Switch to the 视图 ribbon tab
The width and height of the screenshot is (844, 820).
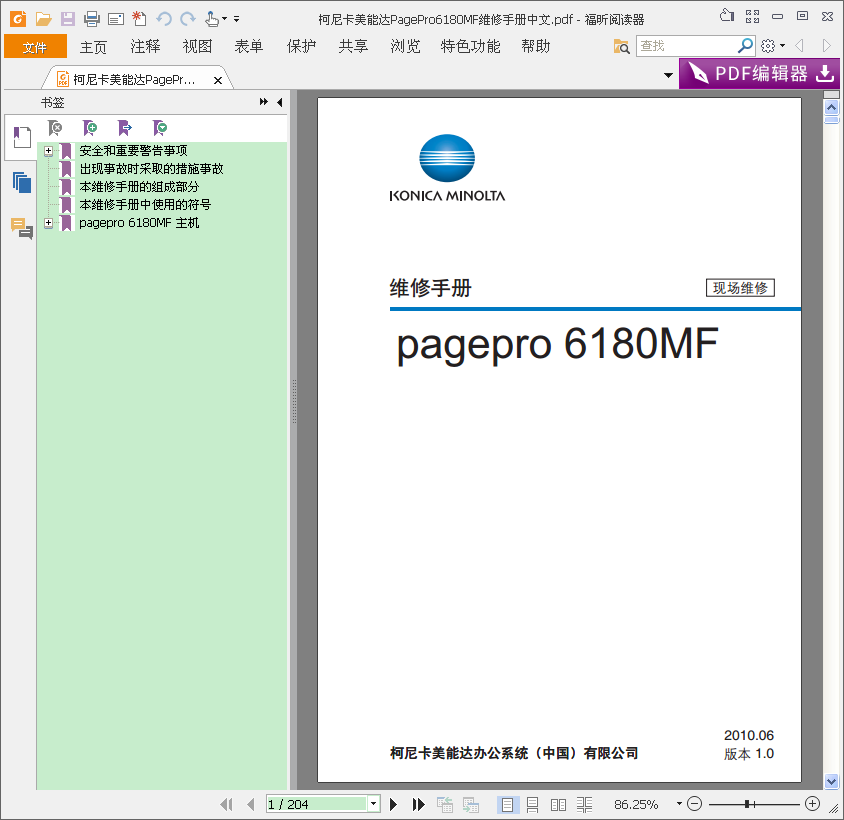point(197,47)
